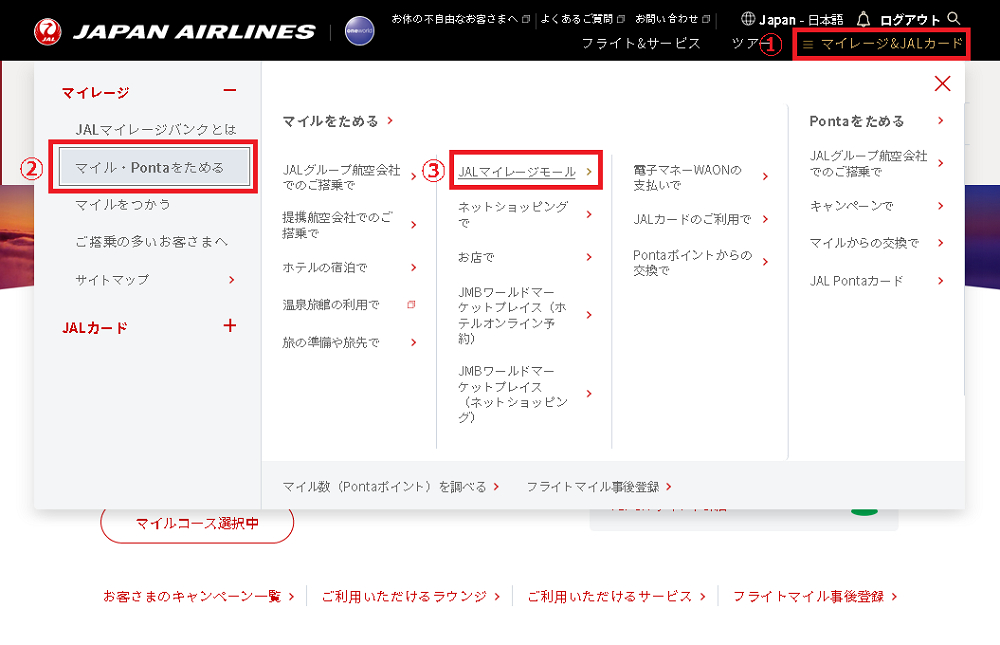Open Pontaポイントからの交換で link
This screenshot has width=1000, height=645.
(700, 262)
